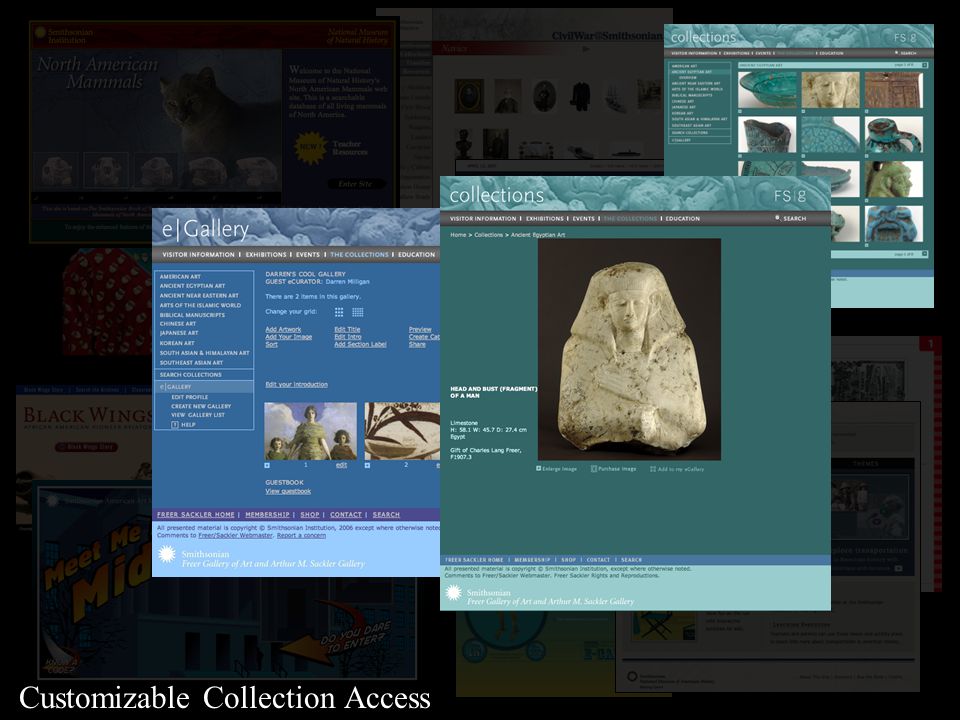Click Edit Profile in eGallery sidebar
The height and width of the screenshot is (720, 960).
[x=190, y=397]
